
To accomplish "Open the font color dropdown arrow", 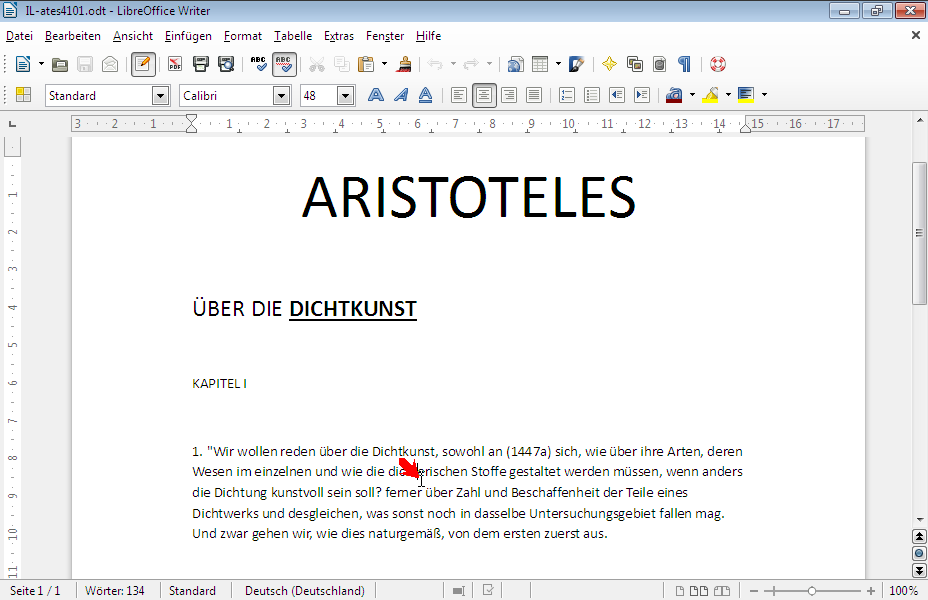I will (x=692, y=95).
